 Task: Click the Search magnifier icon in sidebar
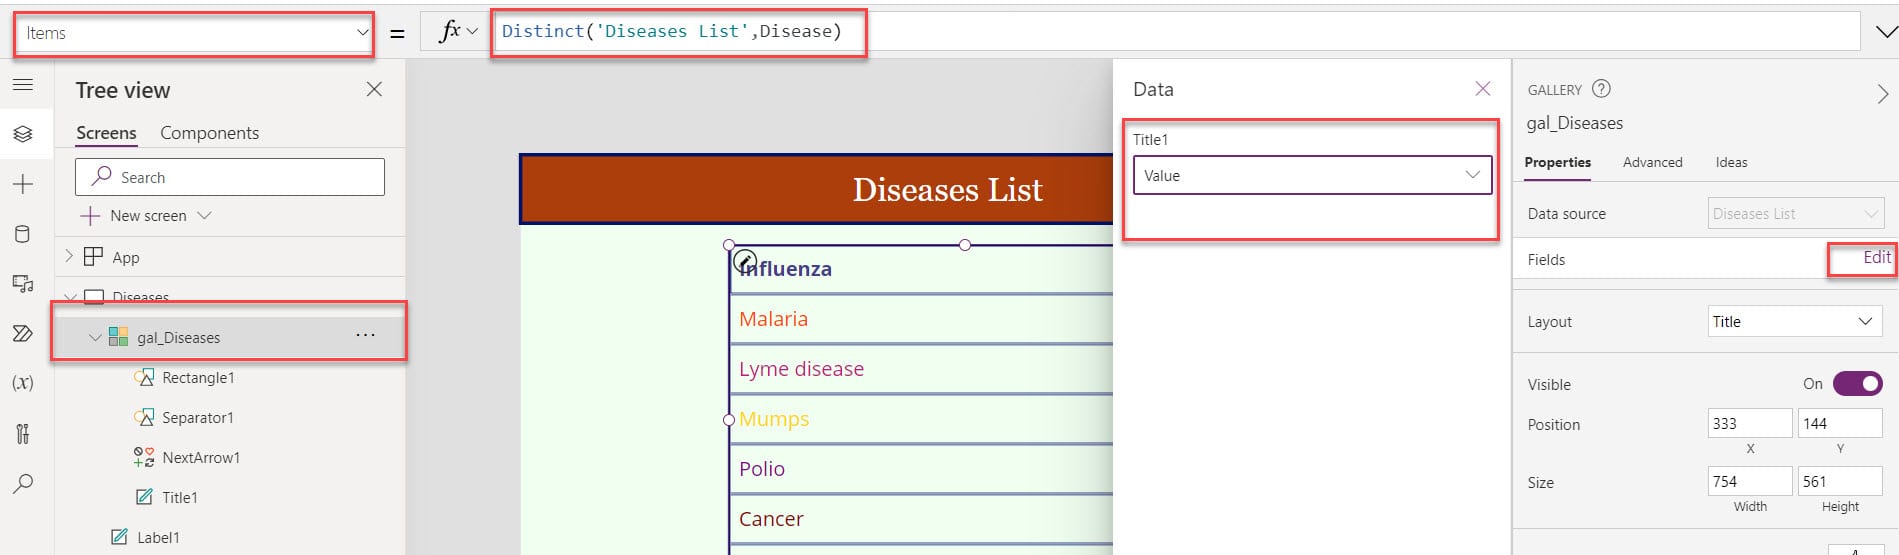tap(23, 484)
